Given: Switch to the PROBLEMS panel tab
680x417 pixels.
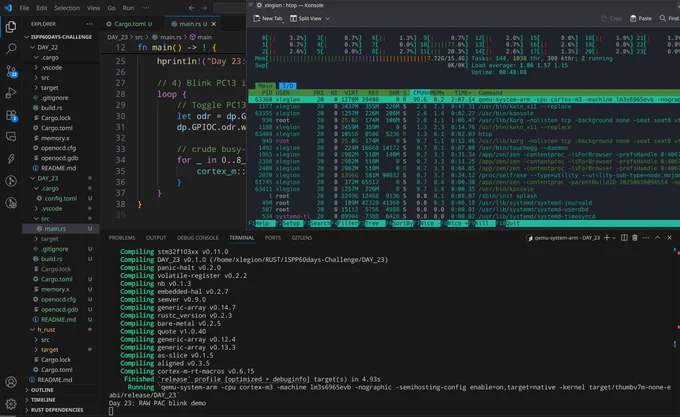Looking at the screenshot, I should [122, 238].
